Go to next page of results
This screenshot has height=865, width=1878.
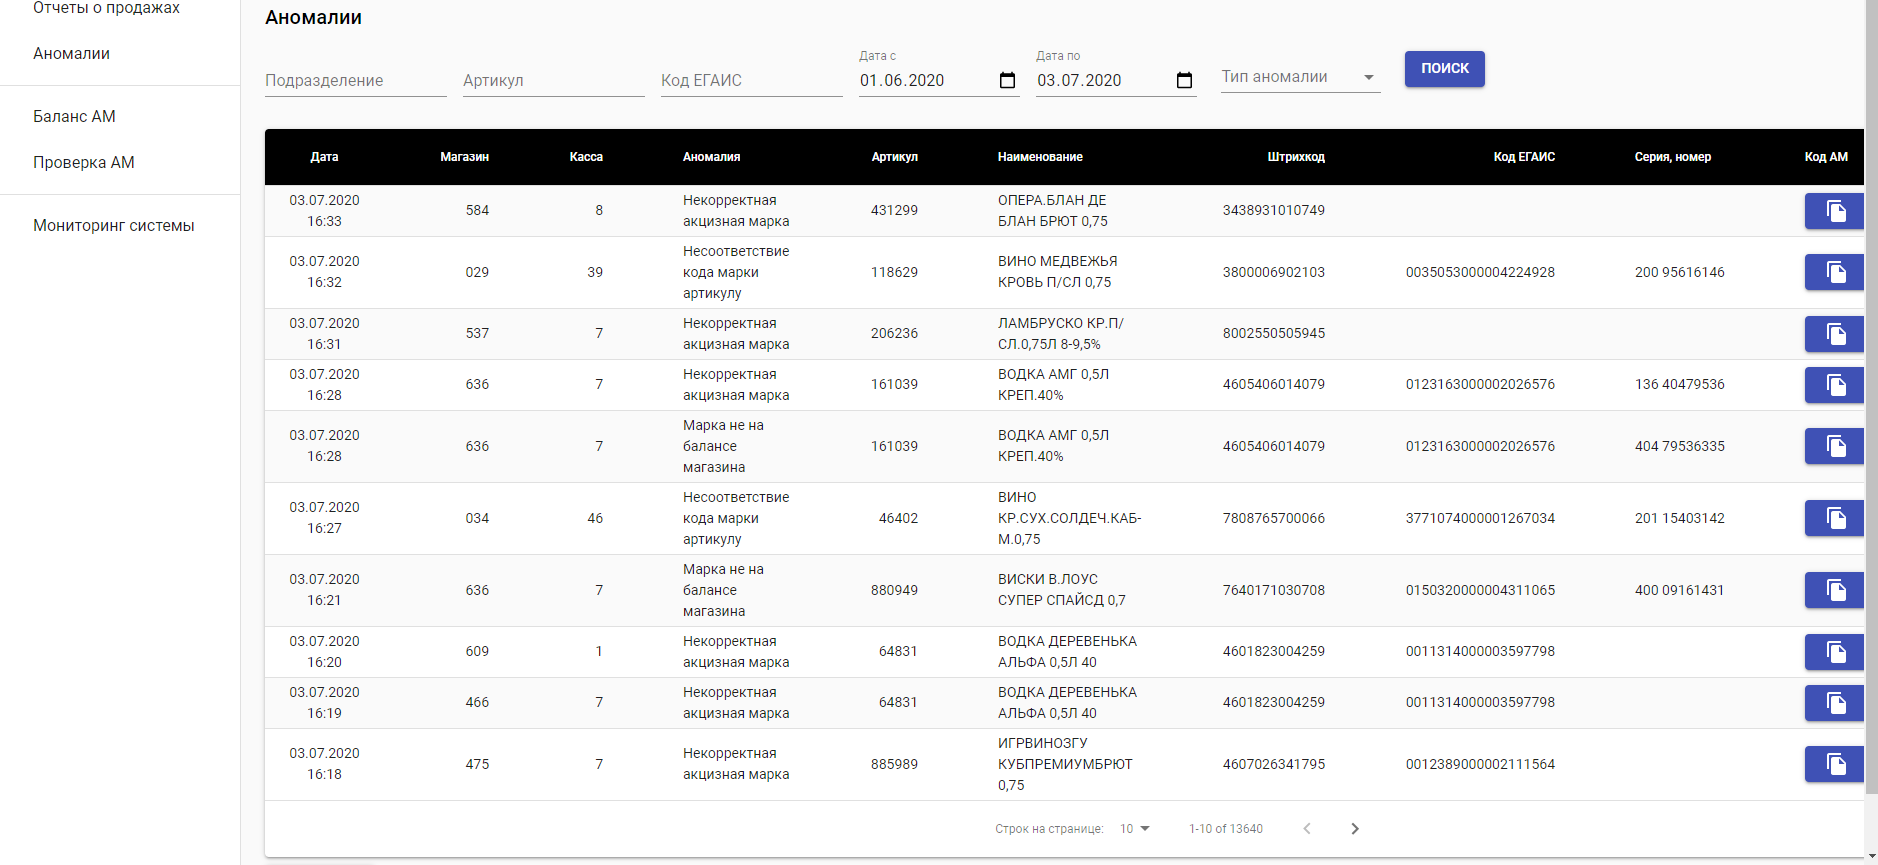point(1354,829)
